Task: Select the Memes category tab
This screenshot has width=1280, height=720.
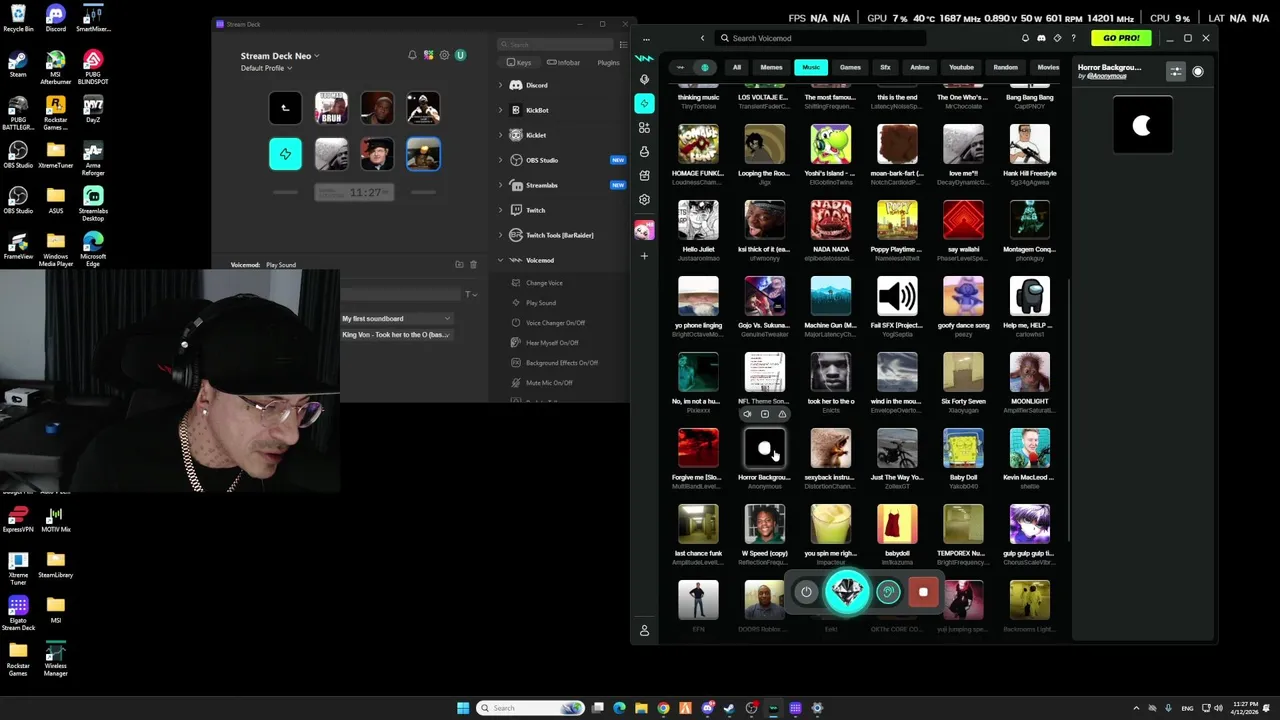Action: point(771,68)
